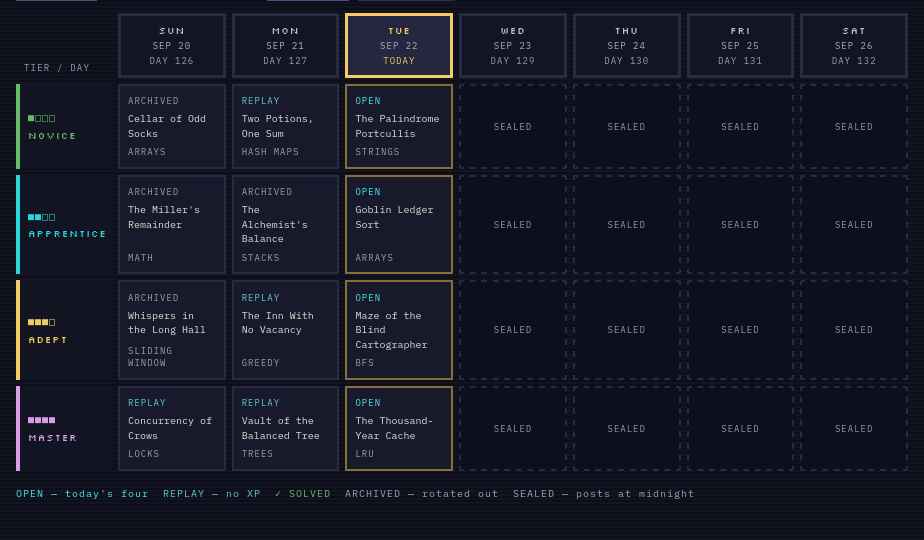Click the sealed Adept Thursday cell
The image size is (924, 540).
point(626,330)
